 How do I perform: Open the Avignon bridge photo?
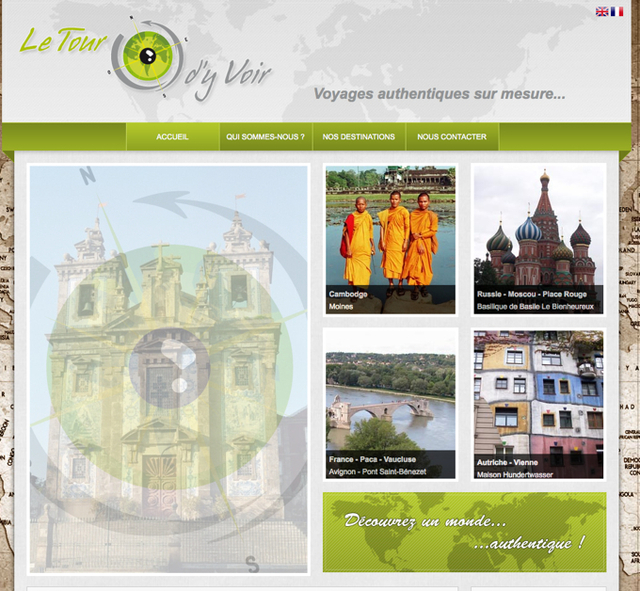[x=390, y=395]
